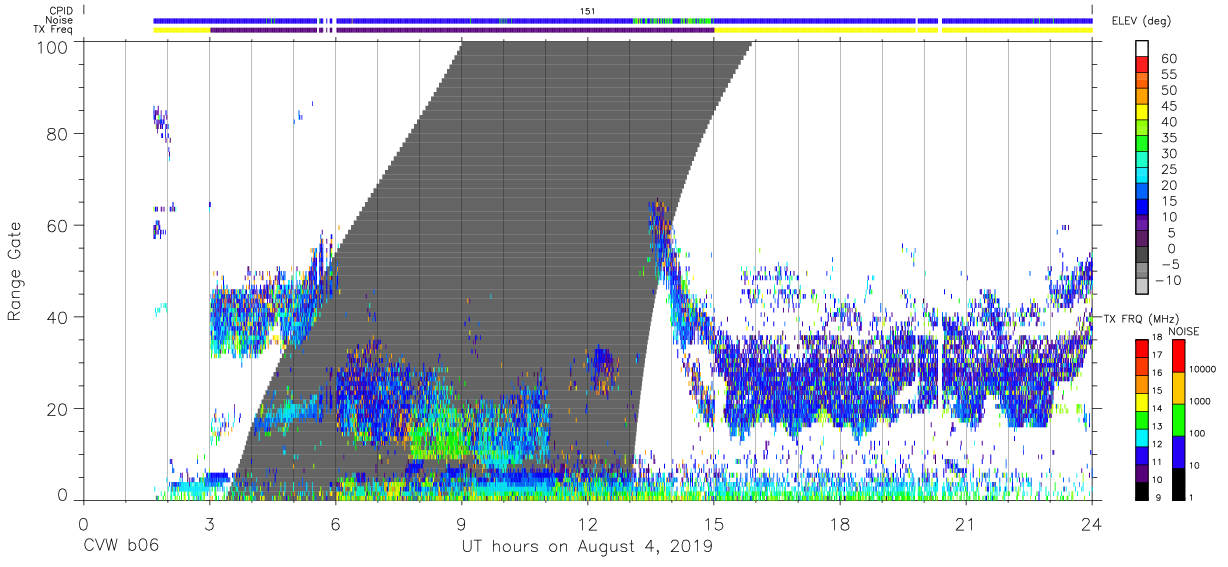Click the NOISE legend title
The height and width of the screenshot is (567, 1228).
pos(1183,331)
